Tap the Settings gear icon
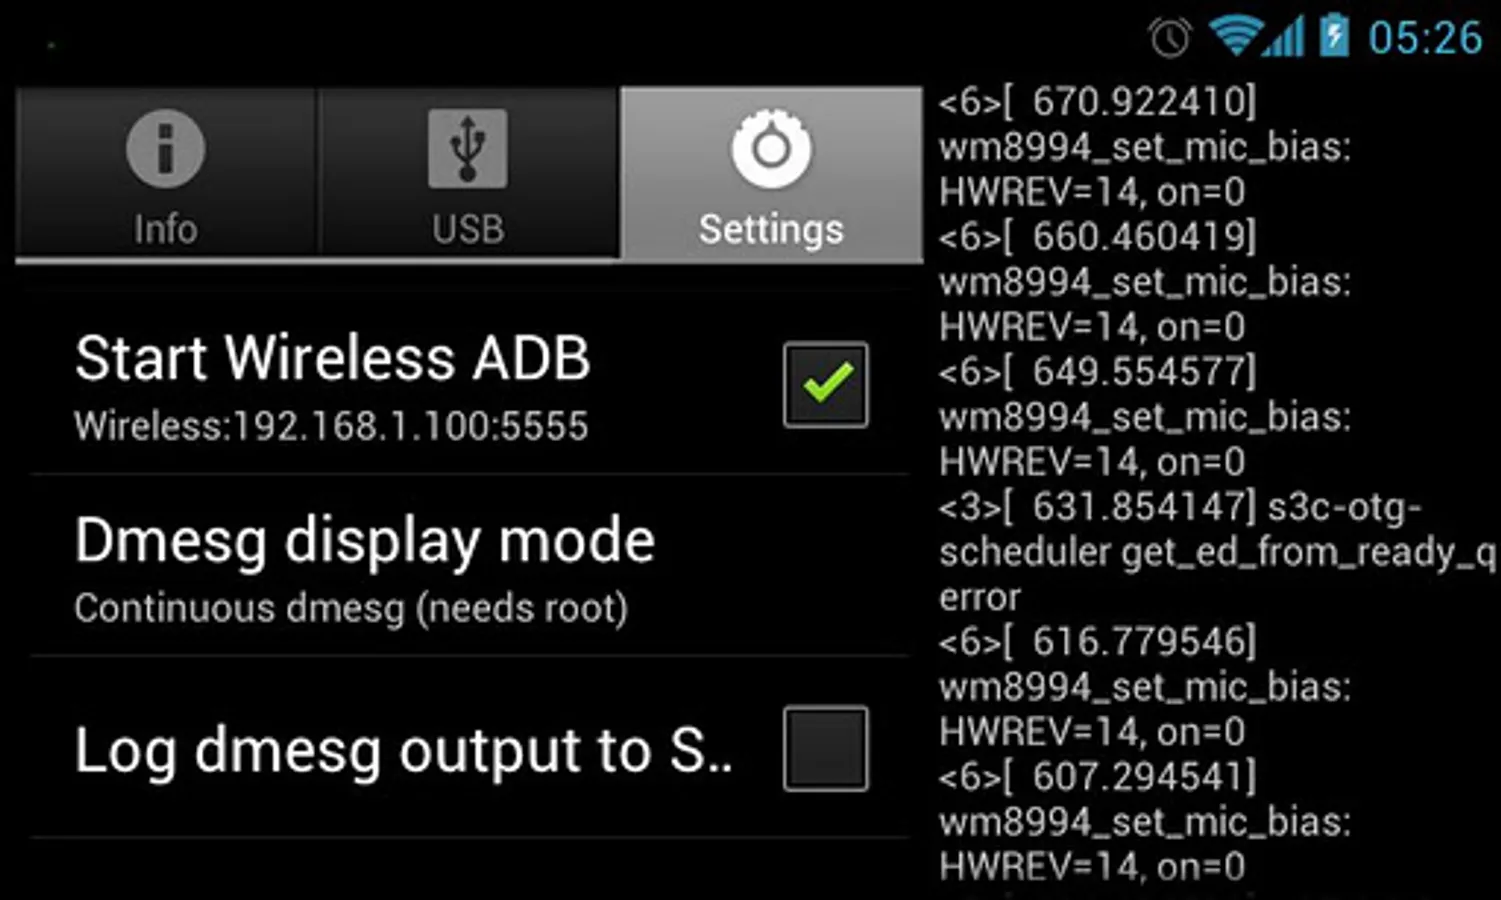Image resolution: width=1501 pixels, height=900 pixels. pos(770,149)
